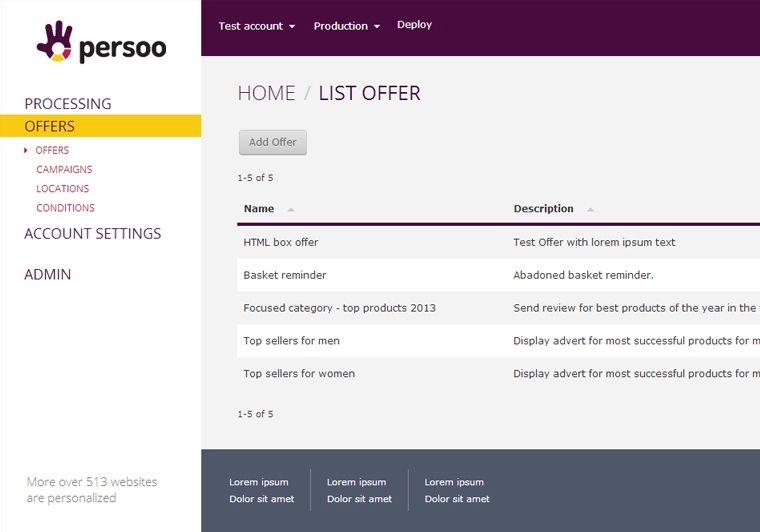The width and height of the screenshot is (760, 532).
Task: Select the Basket reminder offer row
Action: click(285, 275)
